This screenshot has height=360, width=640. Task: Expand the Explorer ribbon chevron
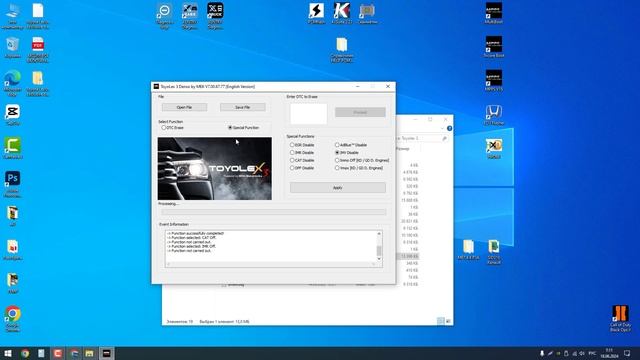[442, 129]
